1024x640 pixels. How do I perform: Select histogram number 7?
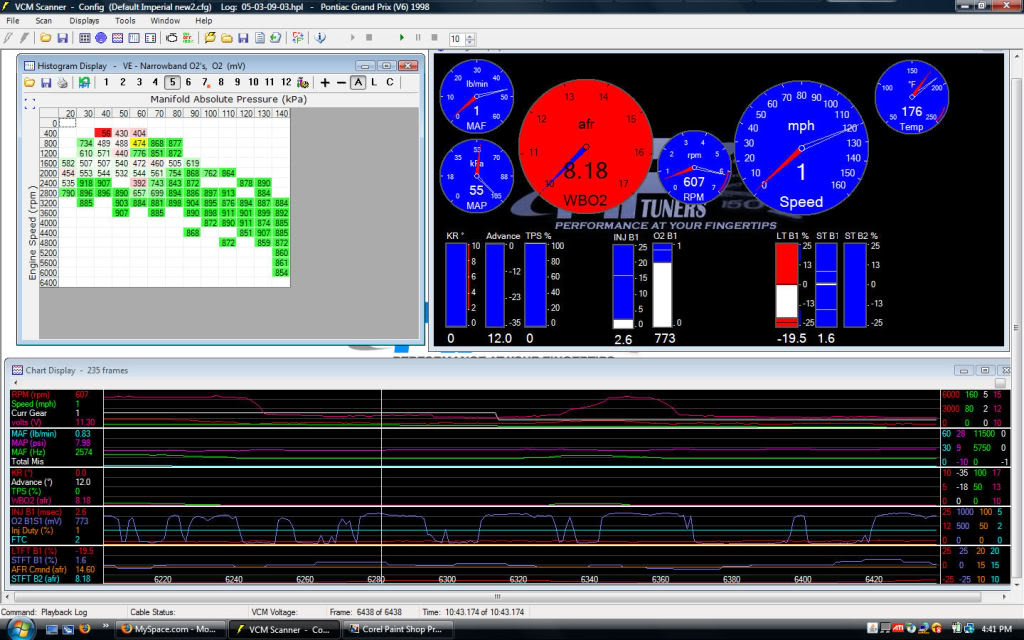204,82
